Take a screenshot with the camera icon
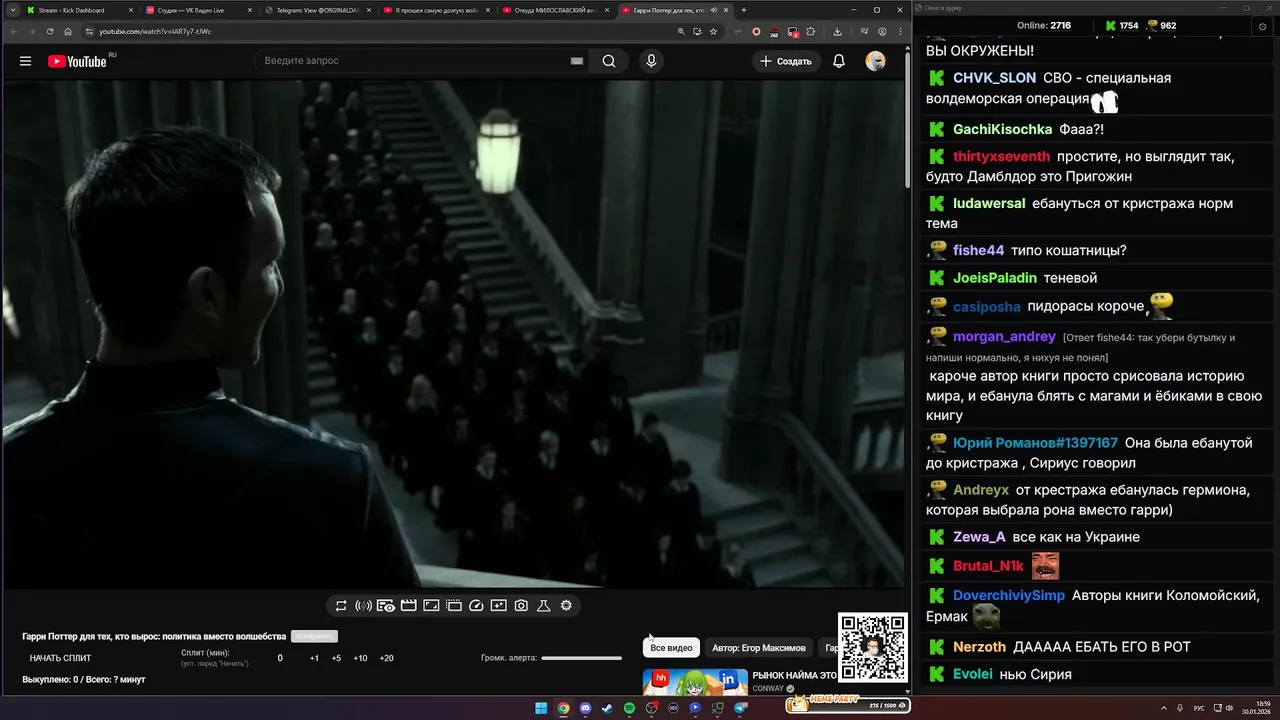 tap(521, 606)
